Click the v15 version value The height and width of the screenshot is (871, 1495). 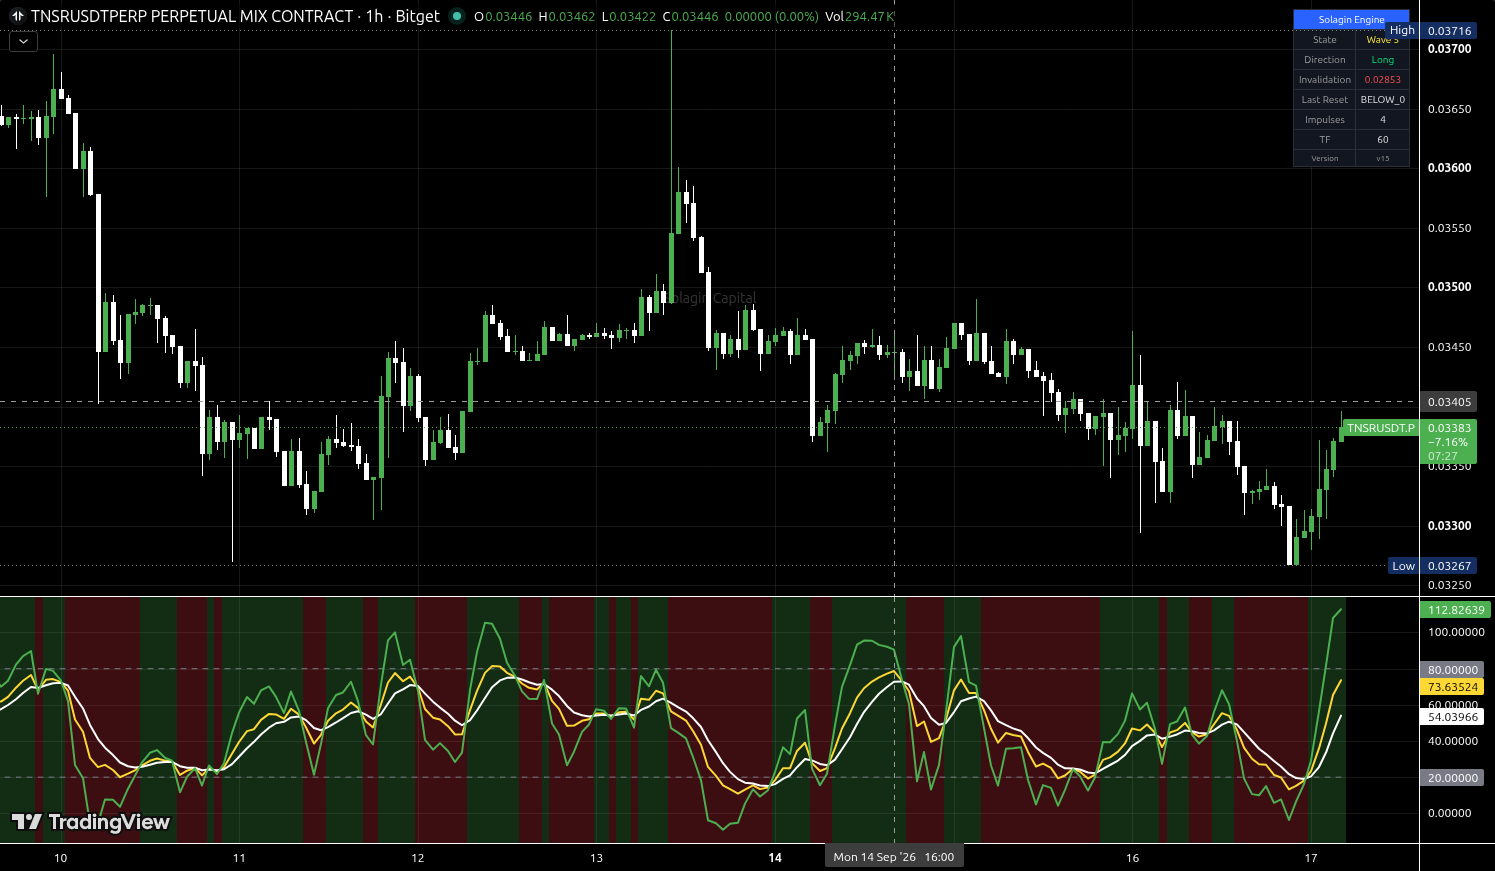pyautogui.click(x=1383, y=159)
